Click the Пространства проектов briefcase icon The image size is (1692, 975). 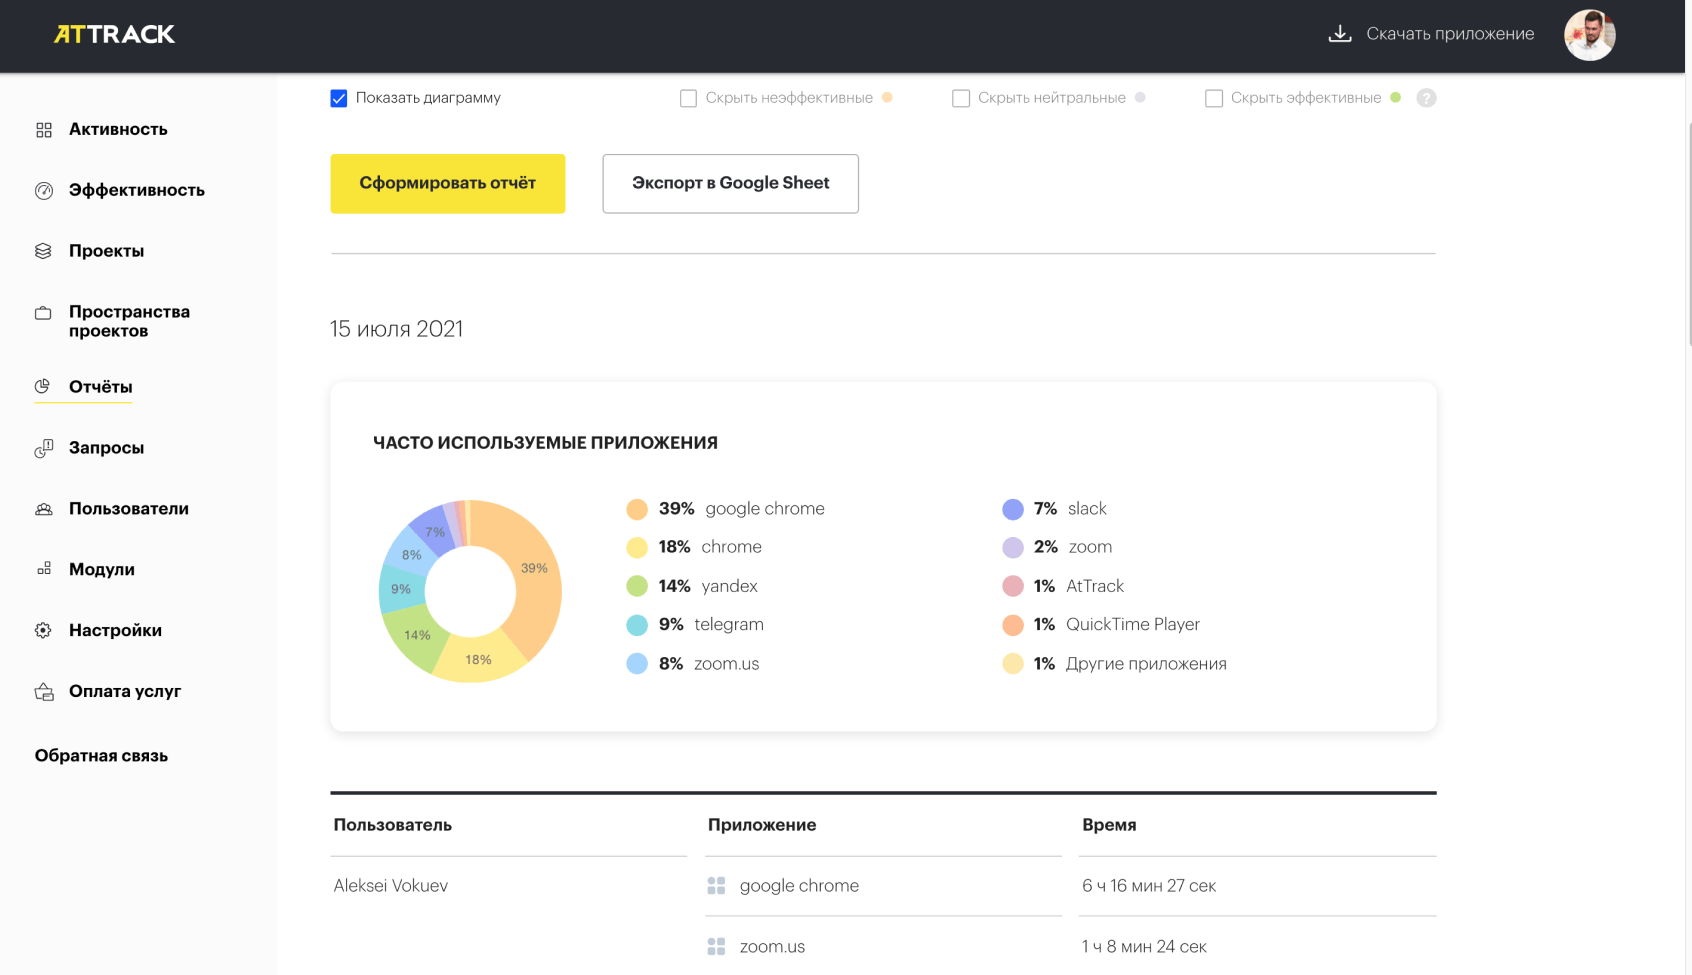coord(43,313)
